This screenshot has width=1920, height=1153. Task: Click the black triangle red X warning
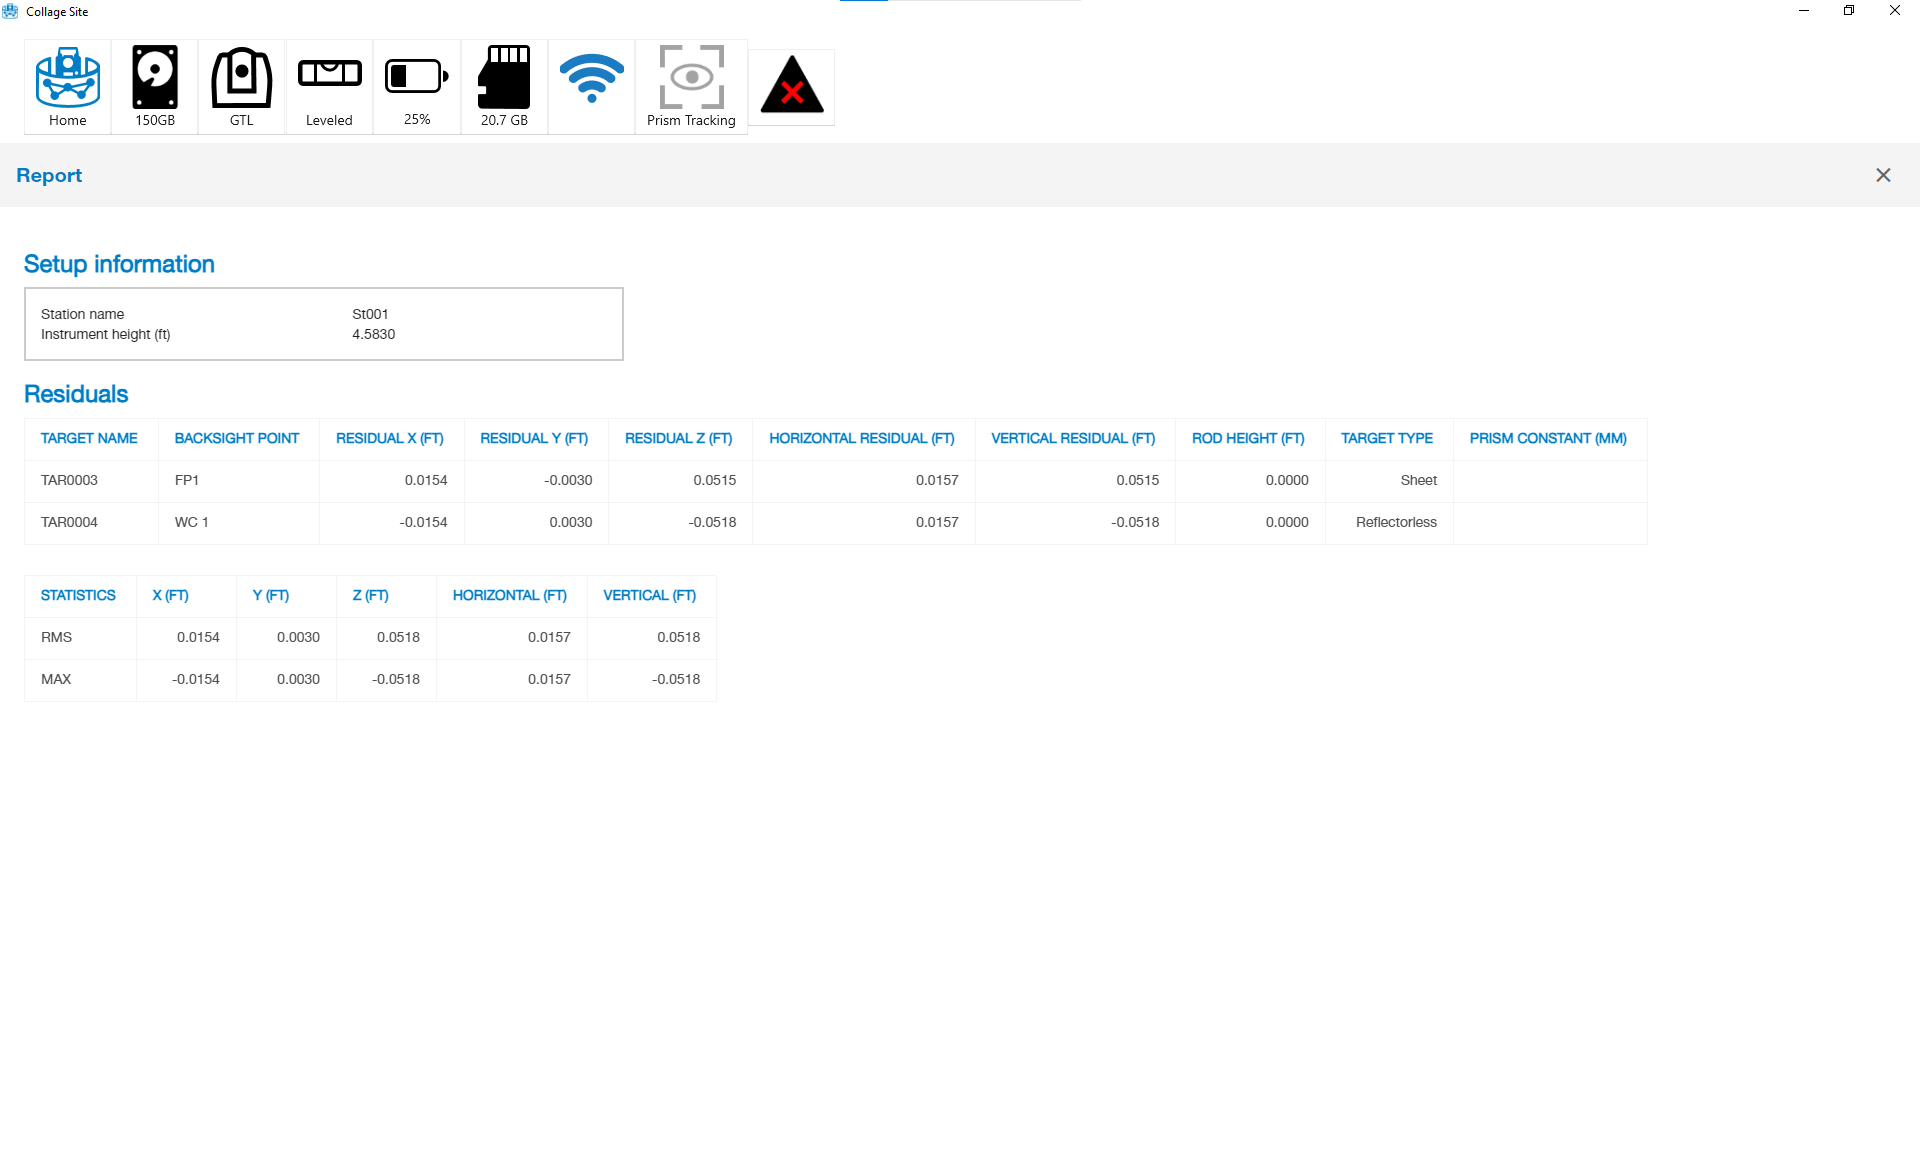791,86
